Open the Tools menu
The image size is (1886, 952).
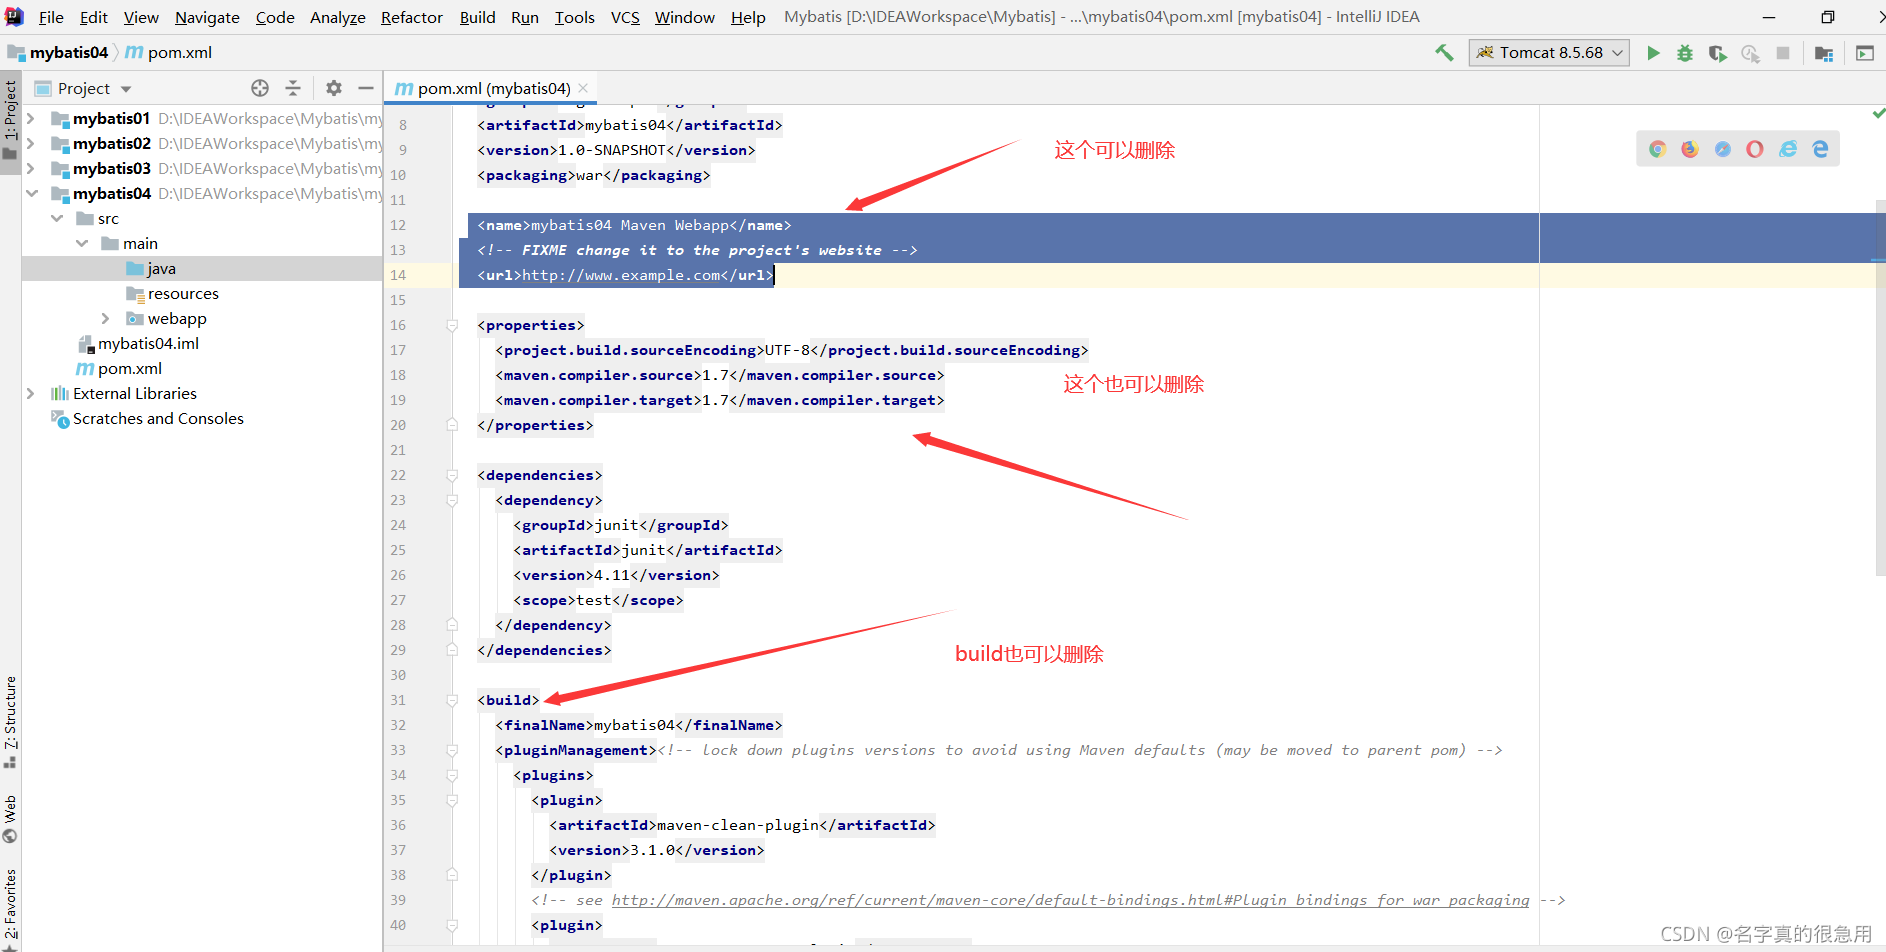click(575, 17)
